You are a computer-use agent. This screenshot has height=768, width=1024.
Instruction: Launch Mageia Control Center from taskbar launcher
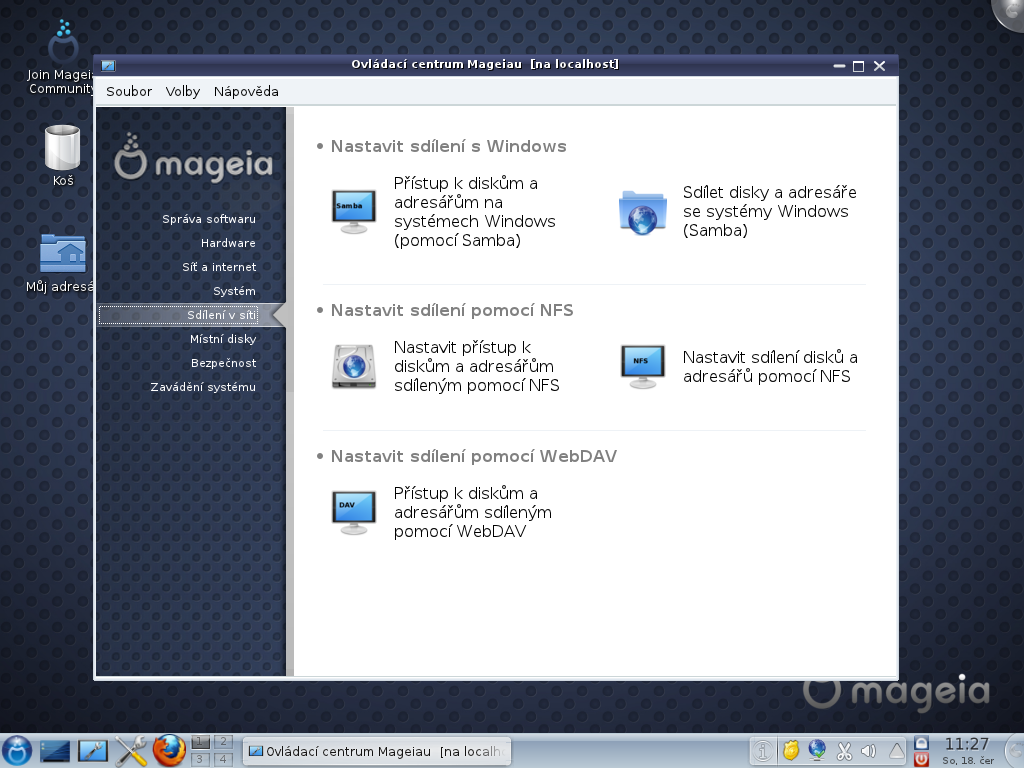pyautogui.click(x=93, y=751)
